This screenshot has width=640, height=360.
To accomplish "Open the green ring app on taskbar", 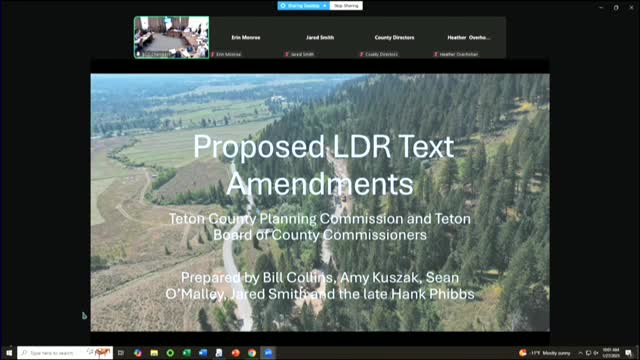I will (x=170, y=353).
